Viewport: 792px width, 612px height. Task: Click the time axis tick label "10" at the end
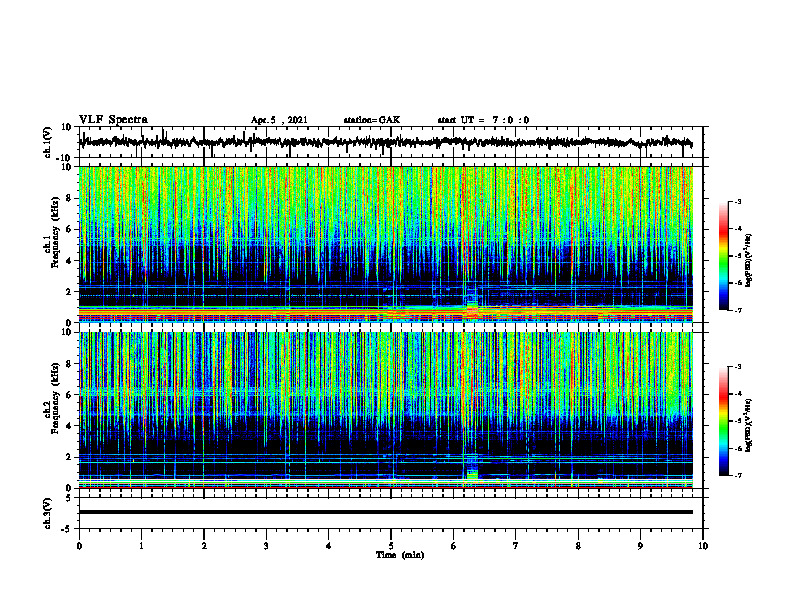[703, 546]
